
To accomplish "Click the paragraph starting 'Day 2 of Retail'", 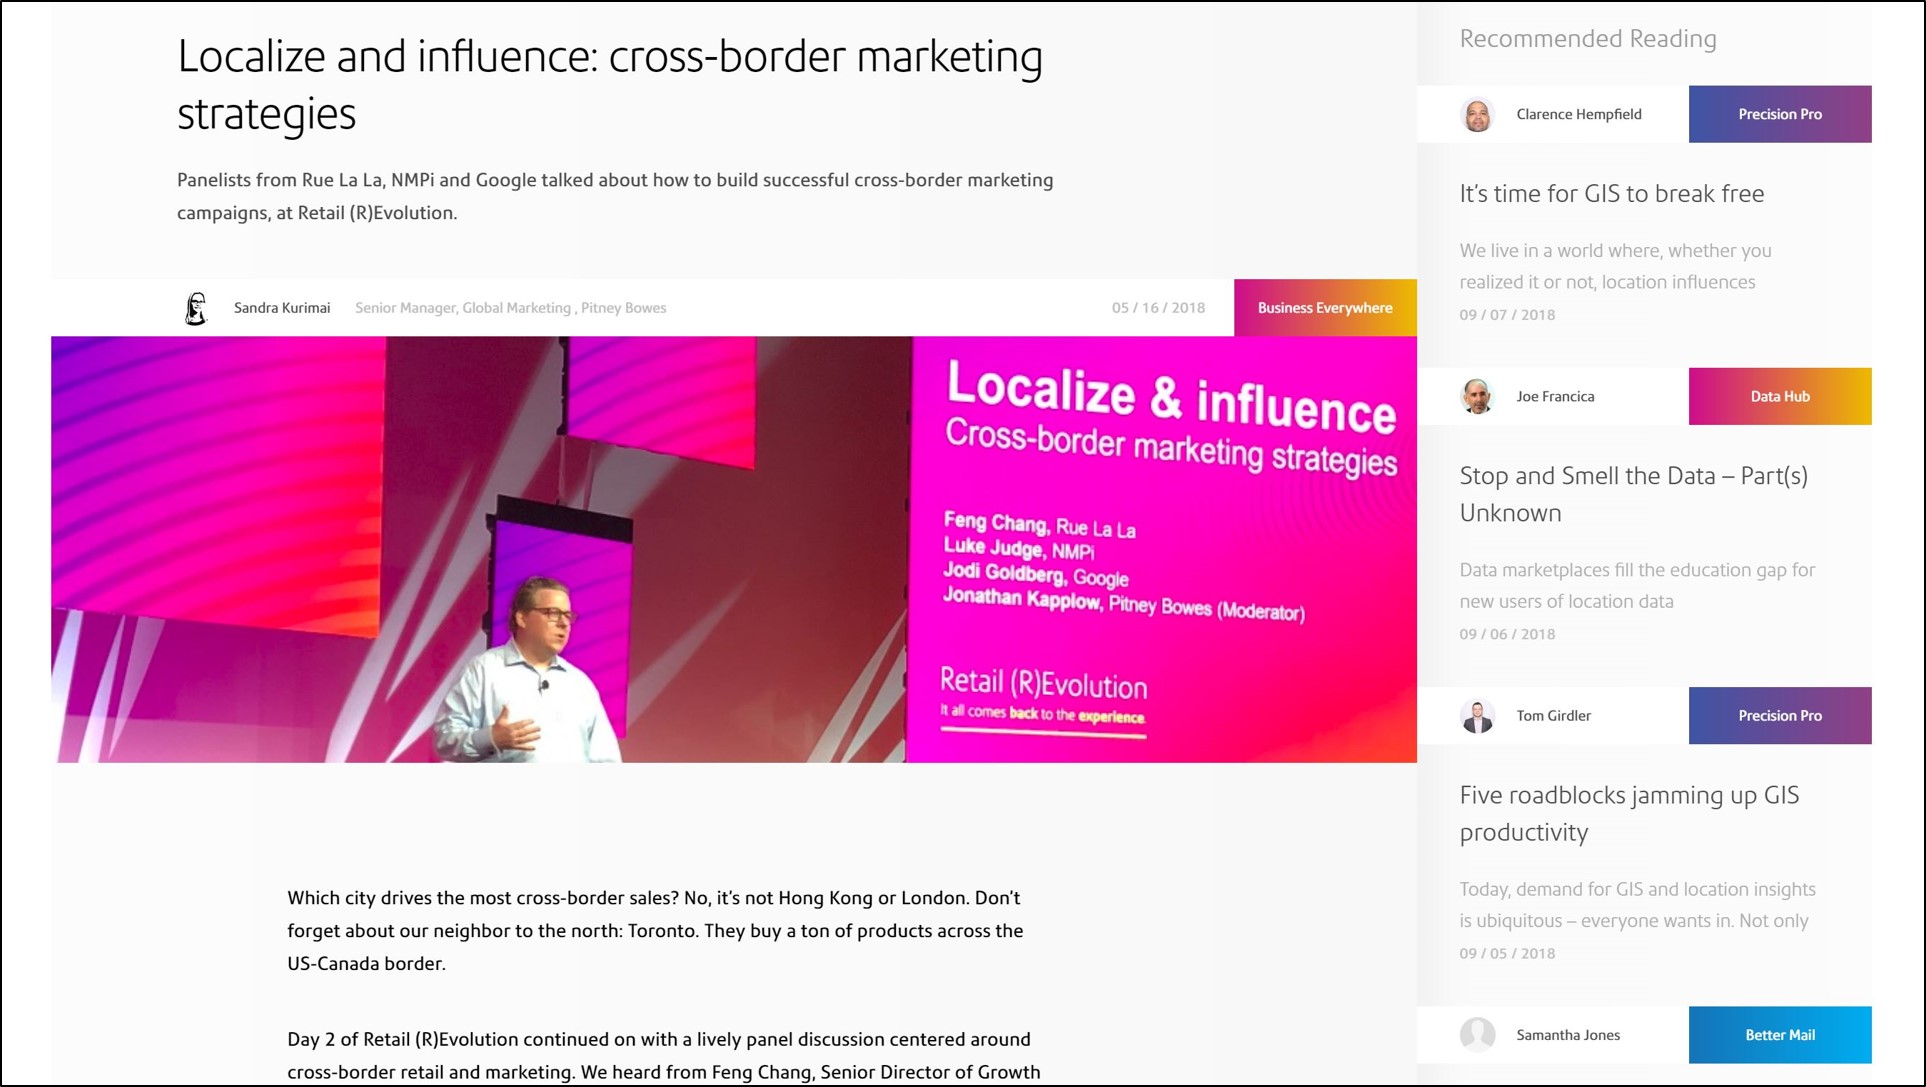I will 664,1055.
